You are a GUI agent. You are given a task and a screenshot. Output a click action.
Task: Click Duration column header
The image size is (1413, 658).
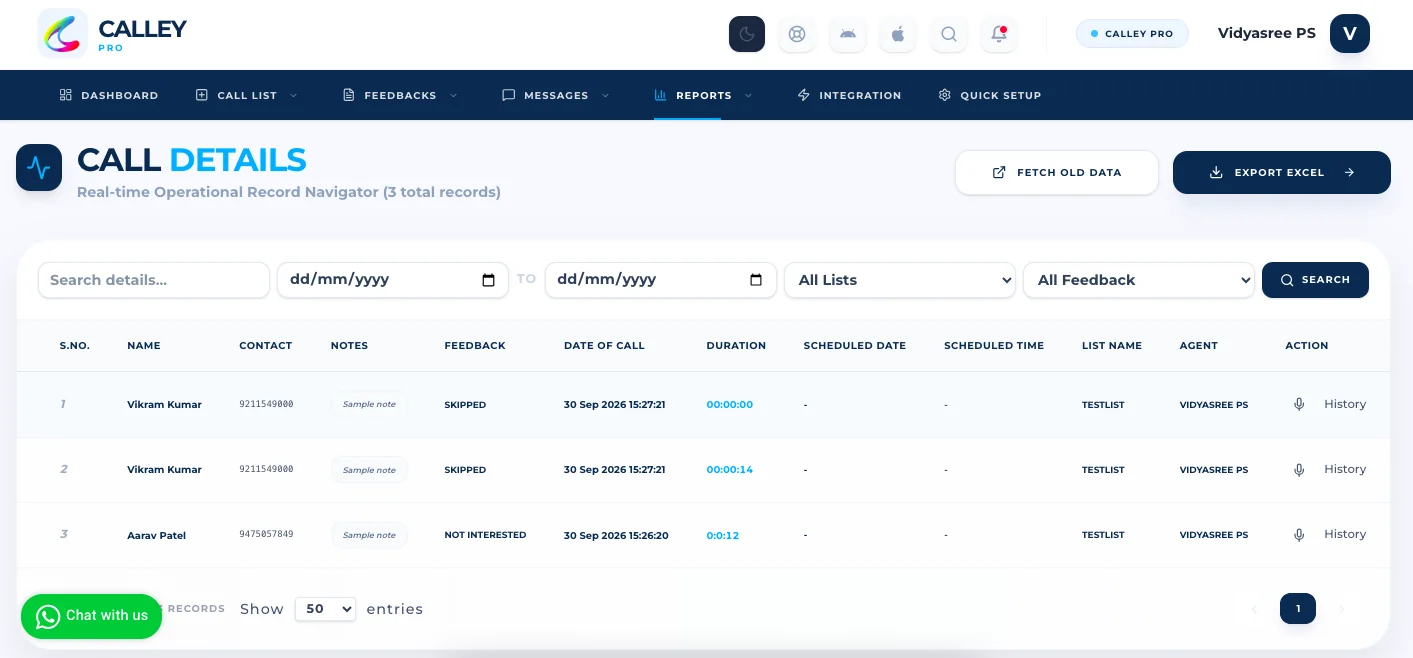(736, 345)
